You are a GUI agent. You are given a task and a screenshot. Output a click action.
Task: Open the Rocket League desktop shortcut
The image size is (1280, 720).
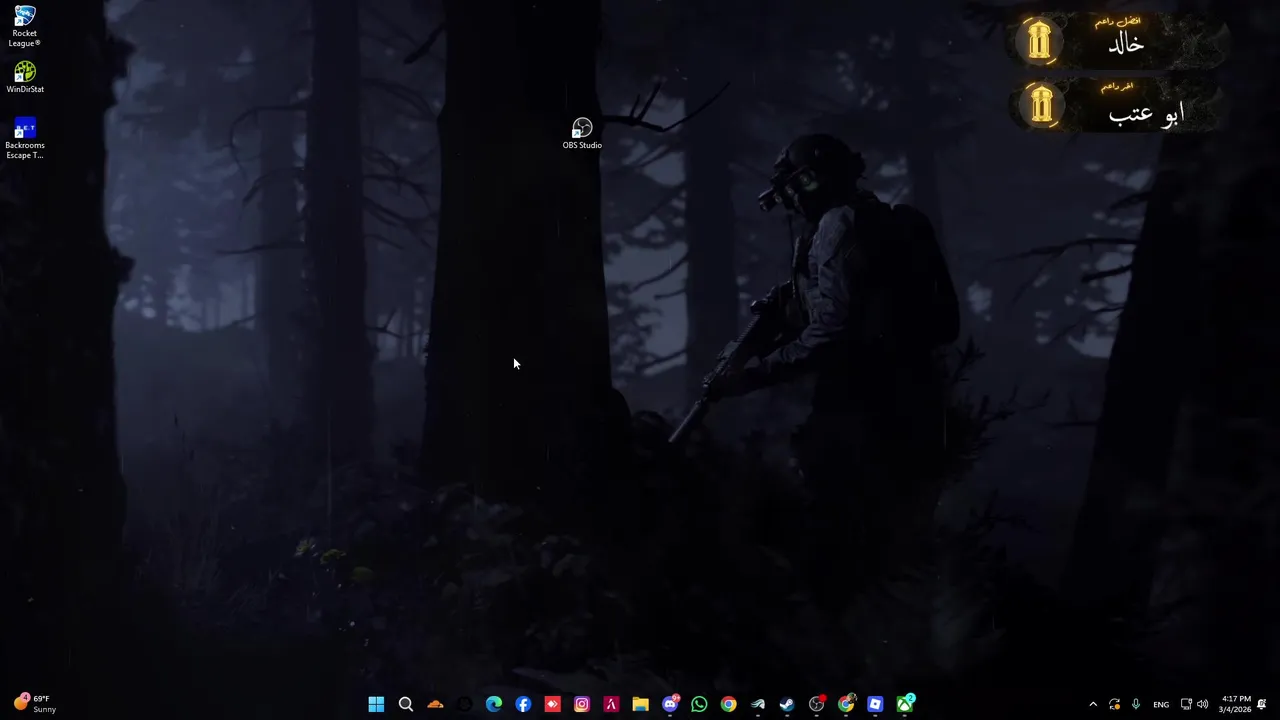click(x=25, y=26)
